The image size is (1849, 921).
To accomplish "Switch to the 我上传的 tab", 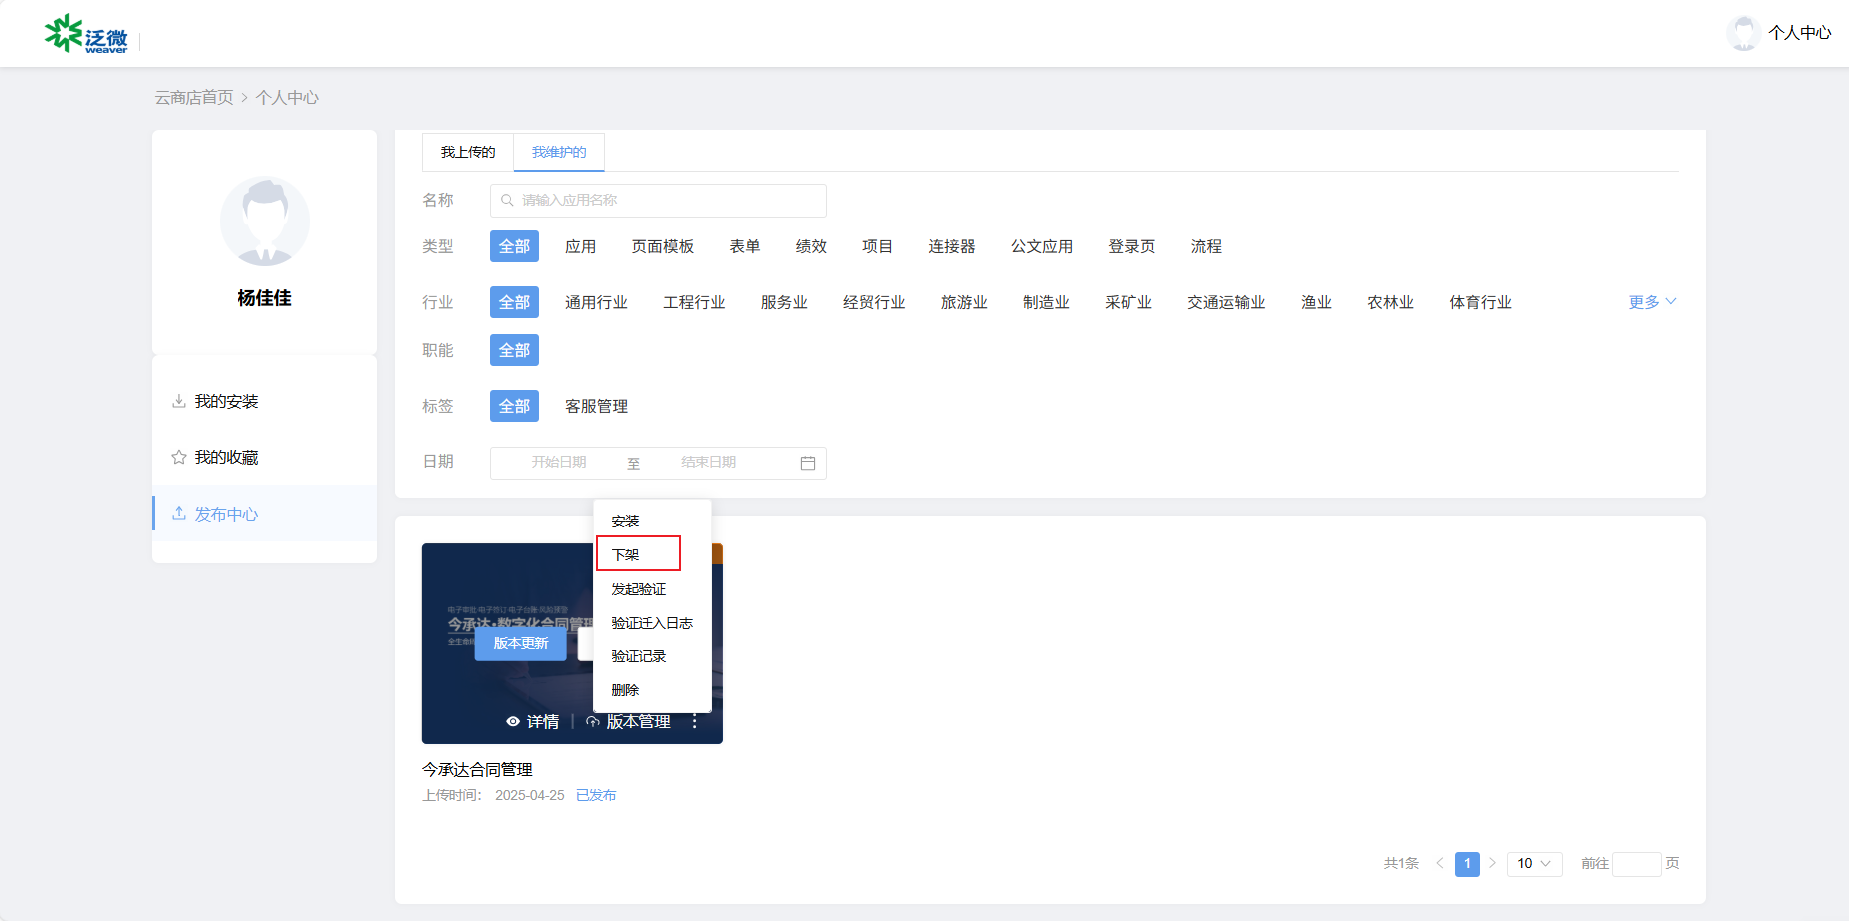I will pos(468,152).
